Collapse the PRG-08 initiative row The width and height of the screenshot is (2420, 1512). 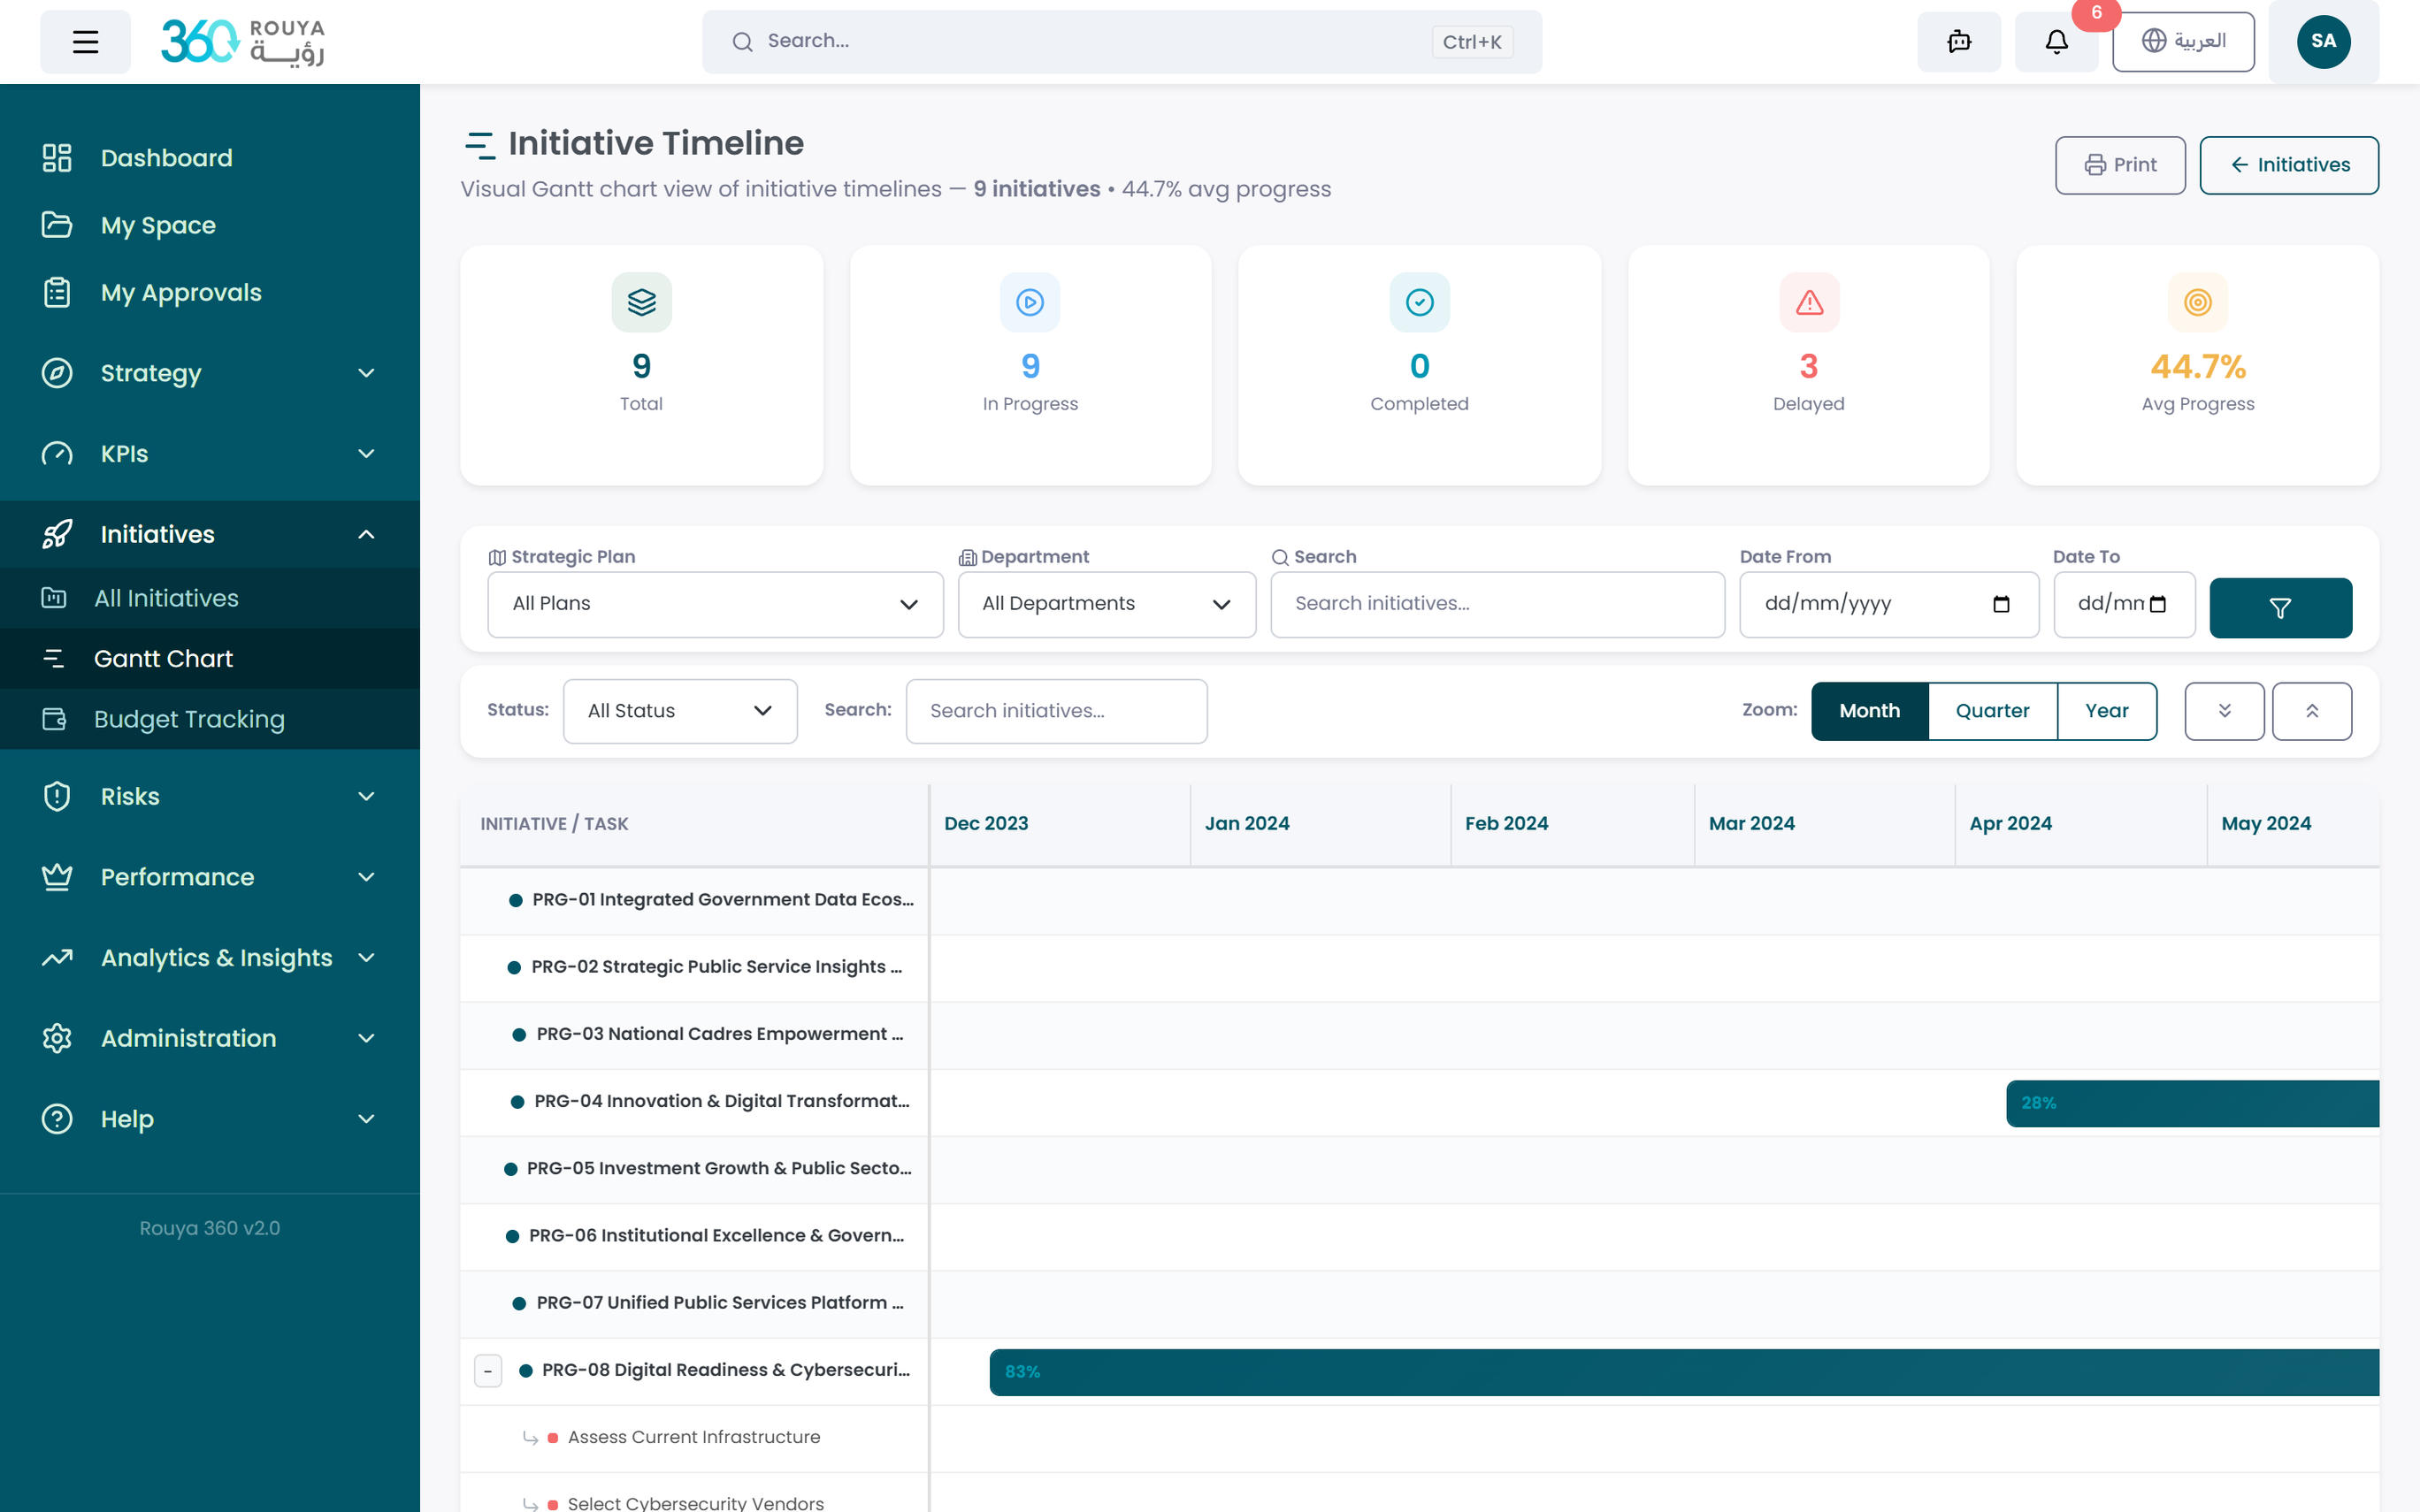[x=488, y=1371]
